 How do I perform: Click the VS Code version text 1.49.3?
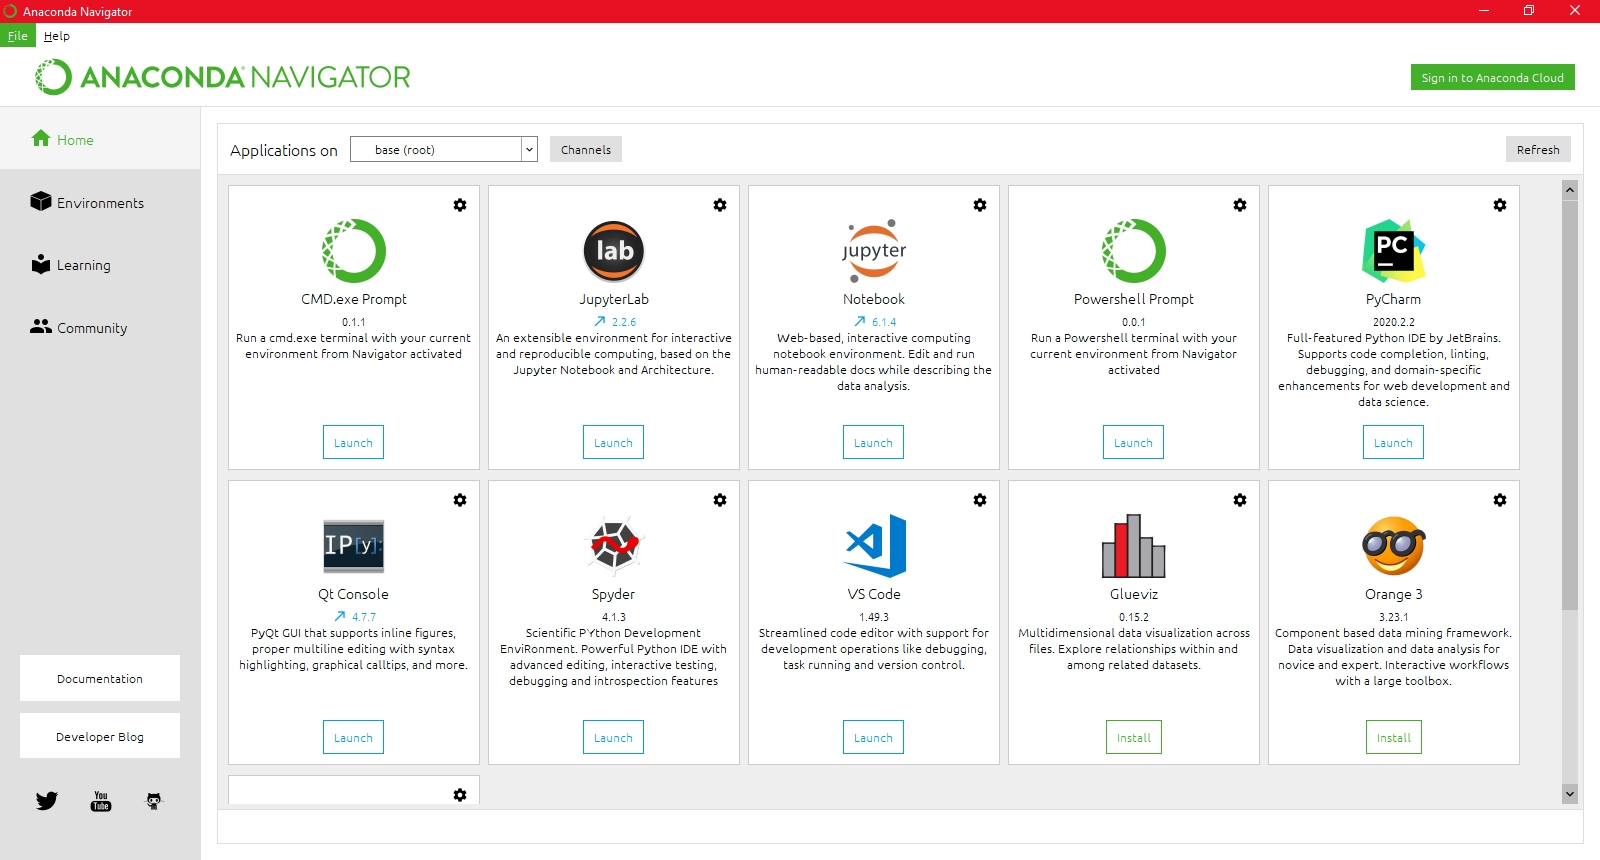tap(874, 617)
